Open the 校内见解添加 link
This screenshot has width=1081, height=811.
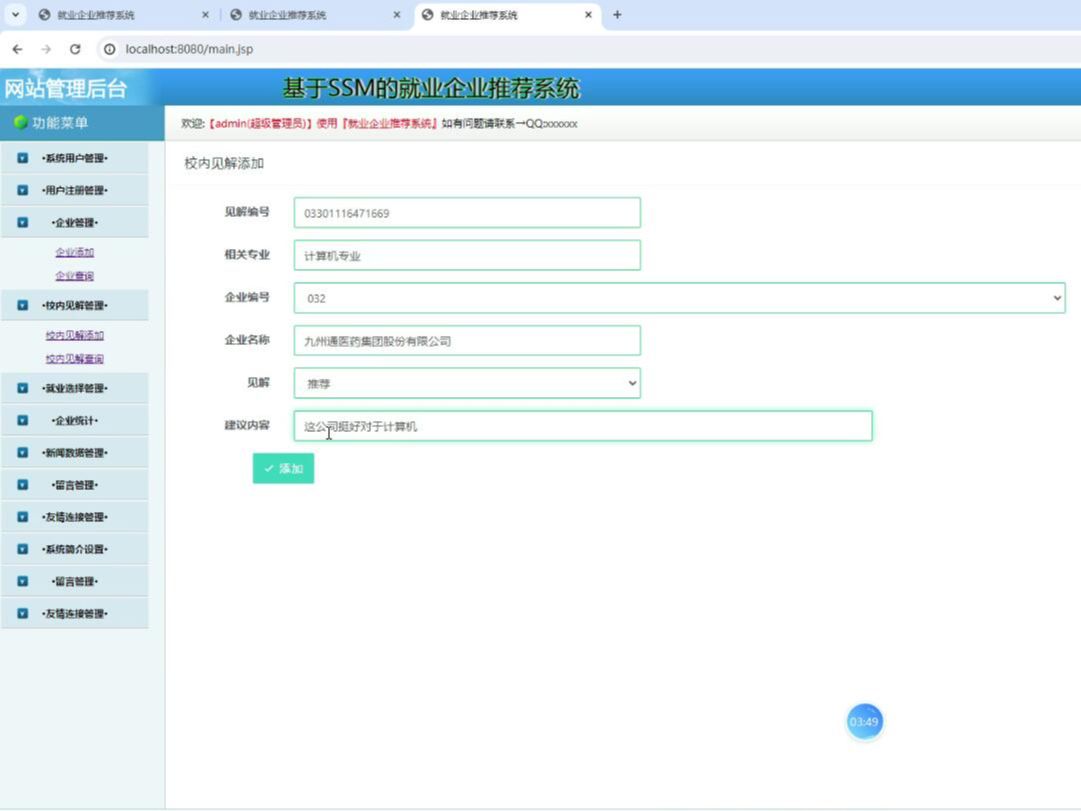click(x=74, y=335)
